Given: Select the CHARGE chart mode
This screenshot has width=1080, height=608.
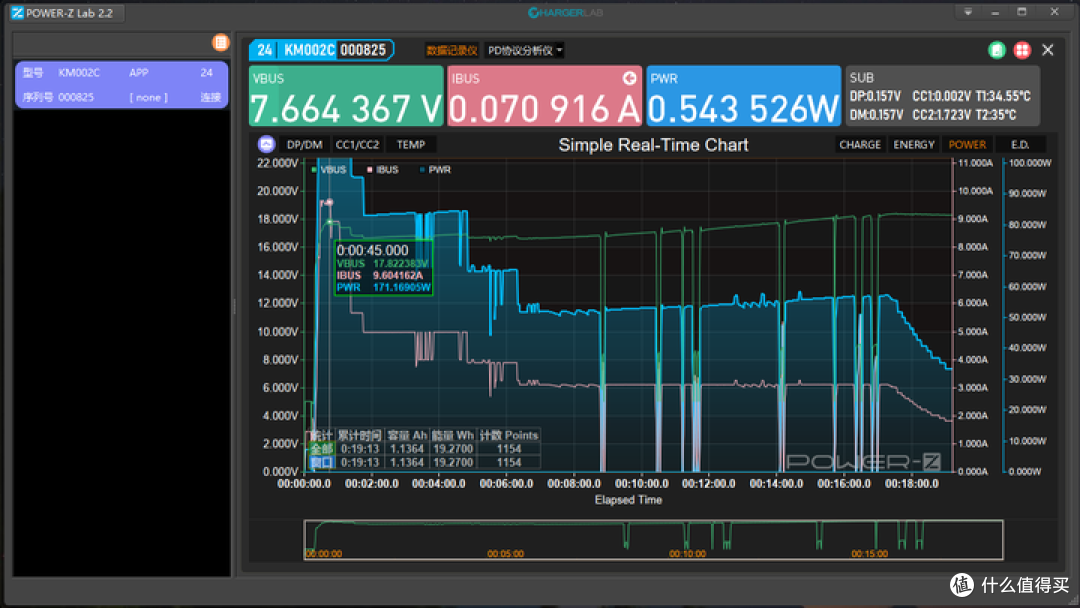Looking at the screenshot, I should (x=860, y=145).
